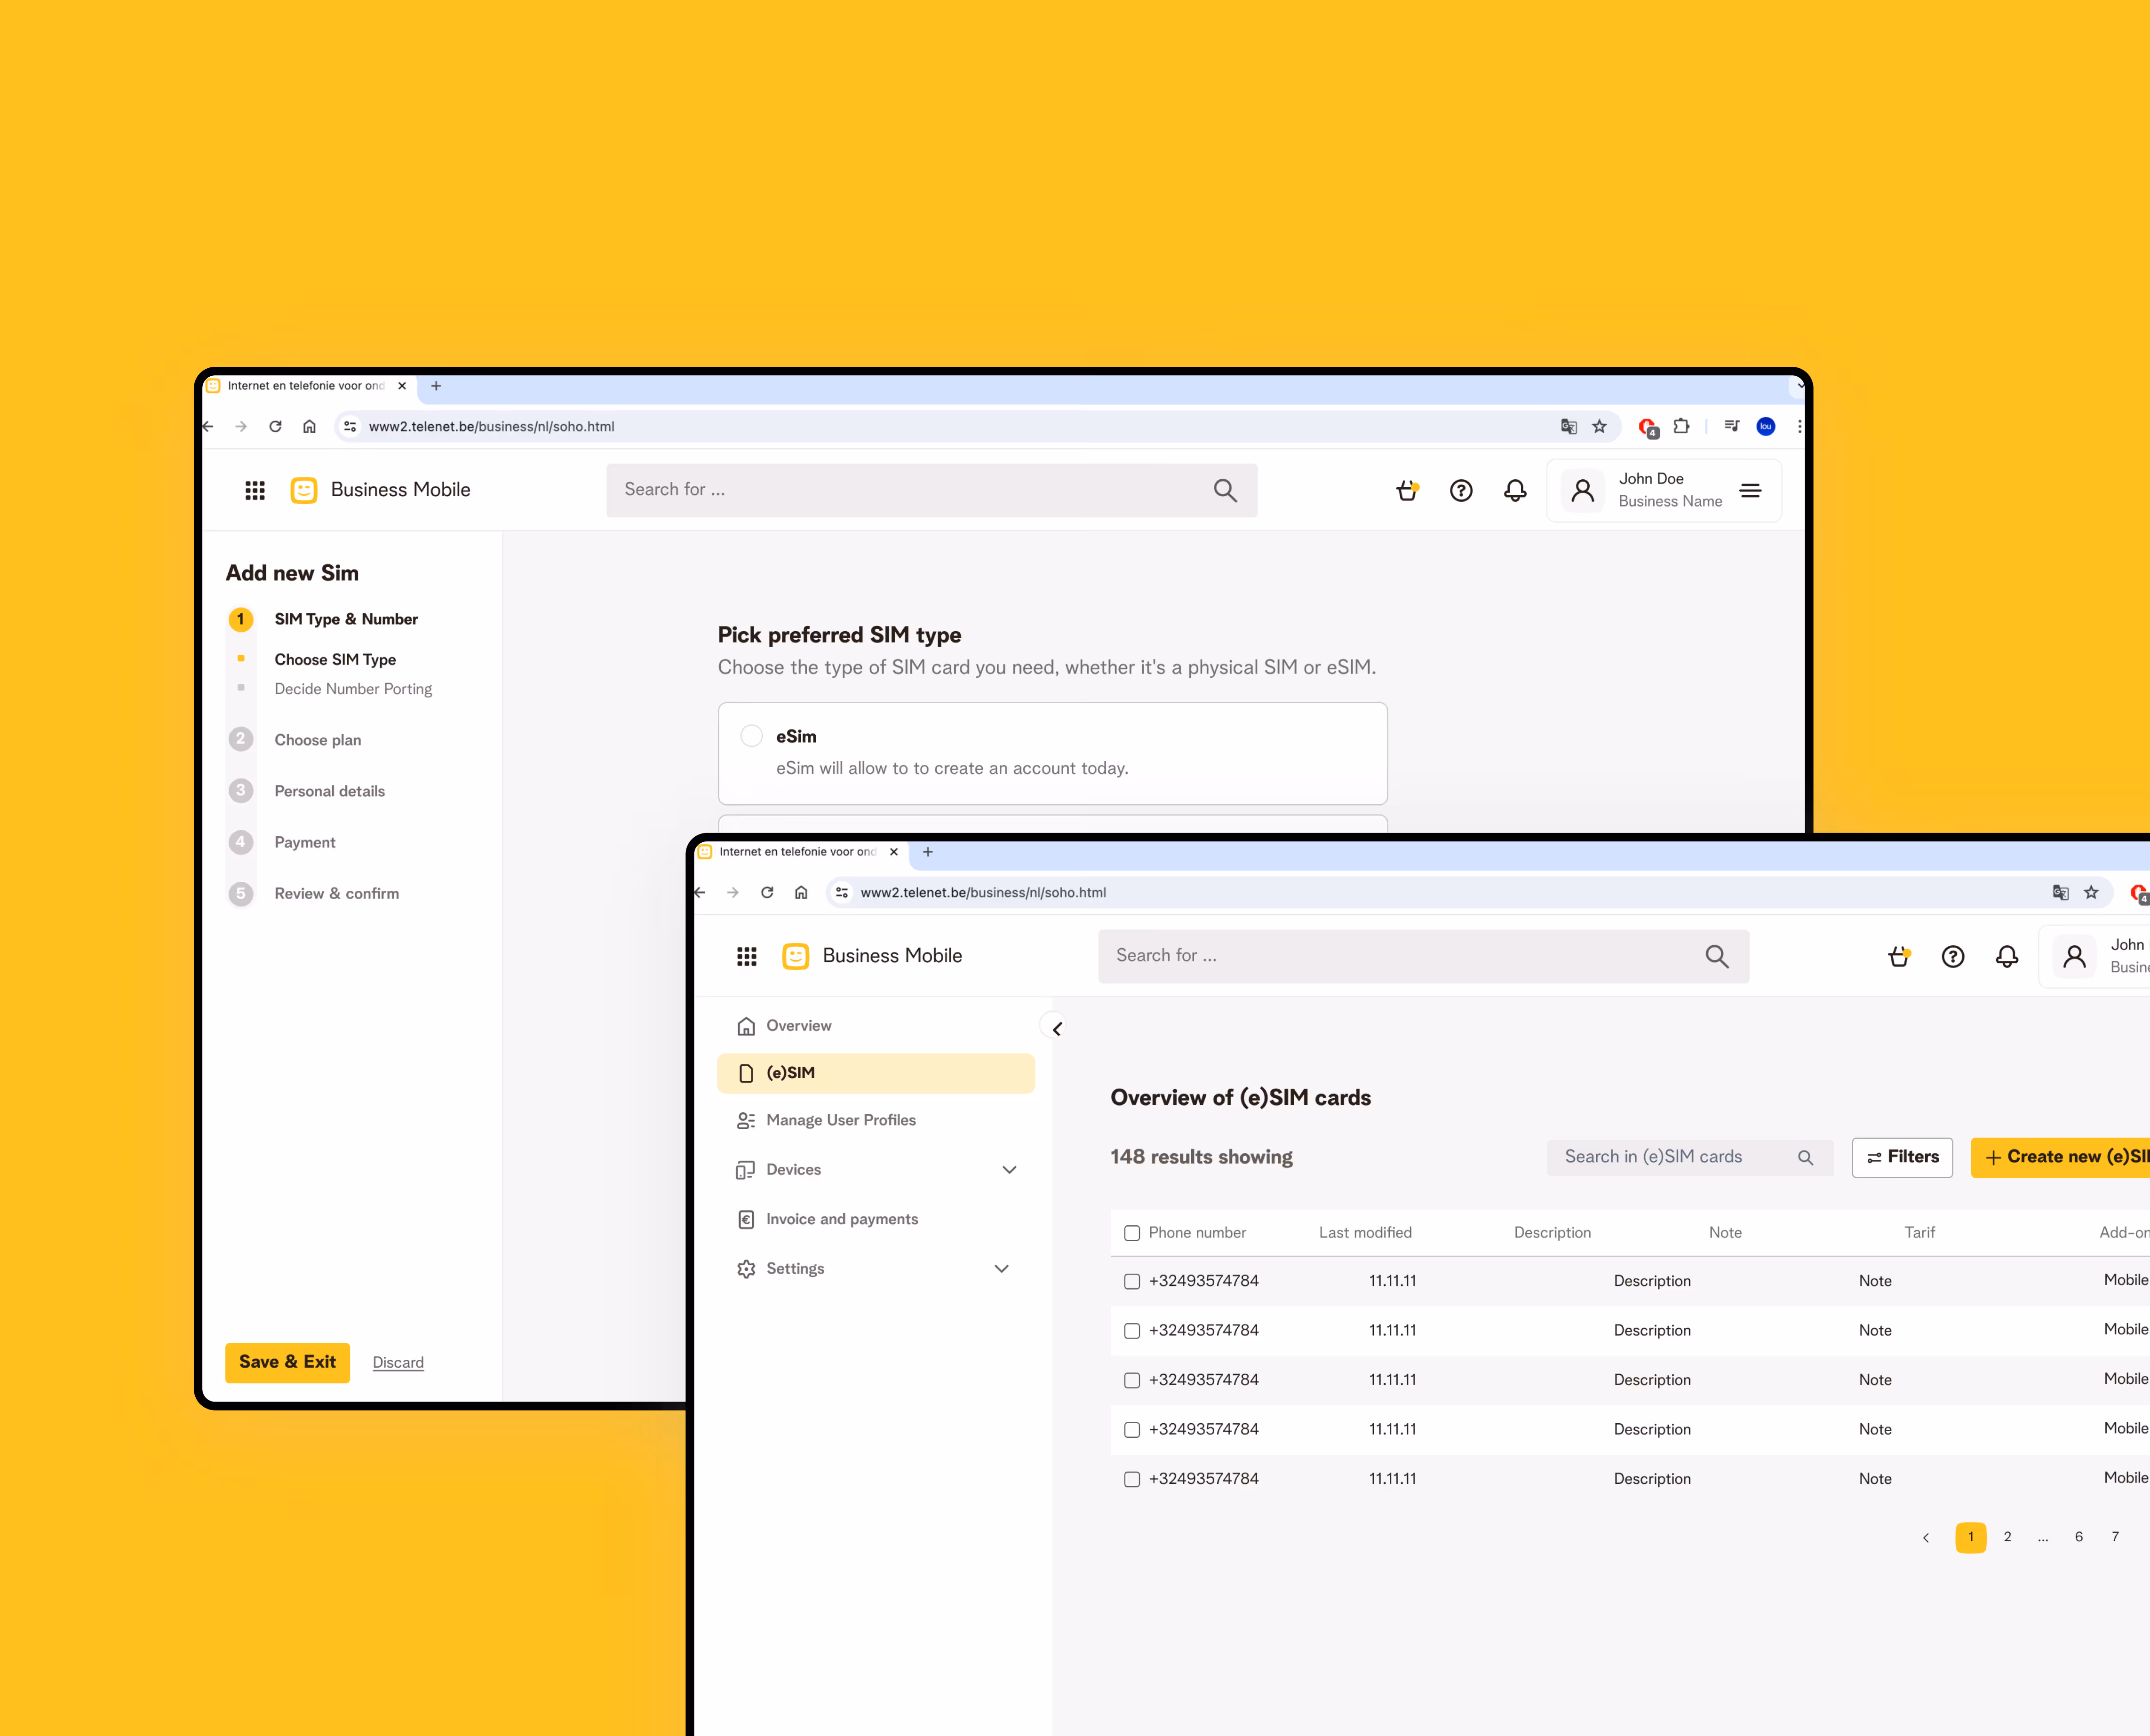Click the shopping cart icon
Viewport: 2150px width, 1736px height.
pyautogui.click(x=1899, y=956)
